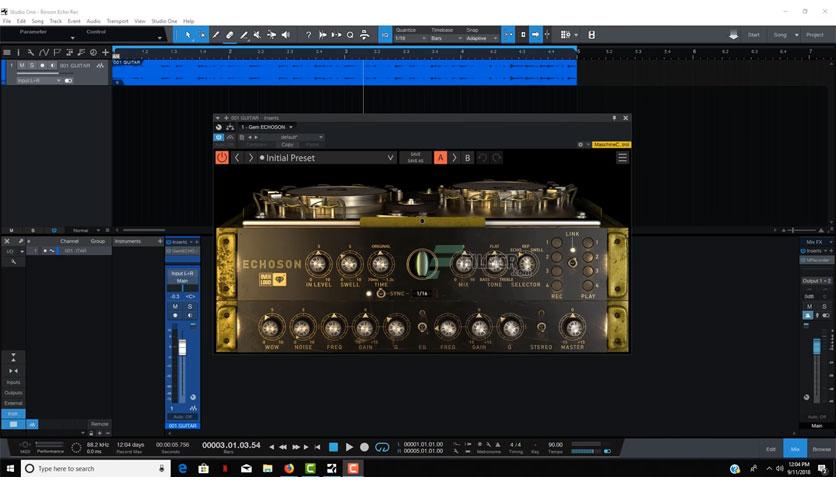
Task: Open the Song page dropdown
Action: tap(797, 35)
